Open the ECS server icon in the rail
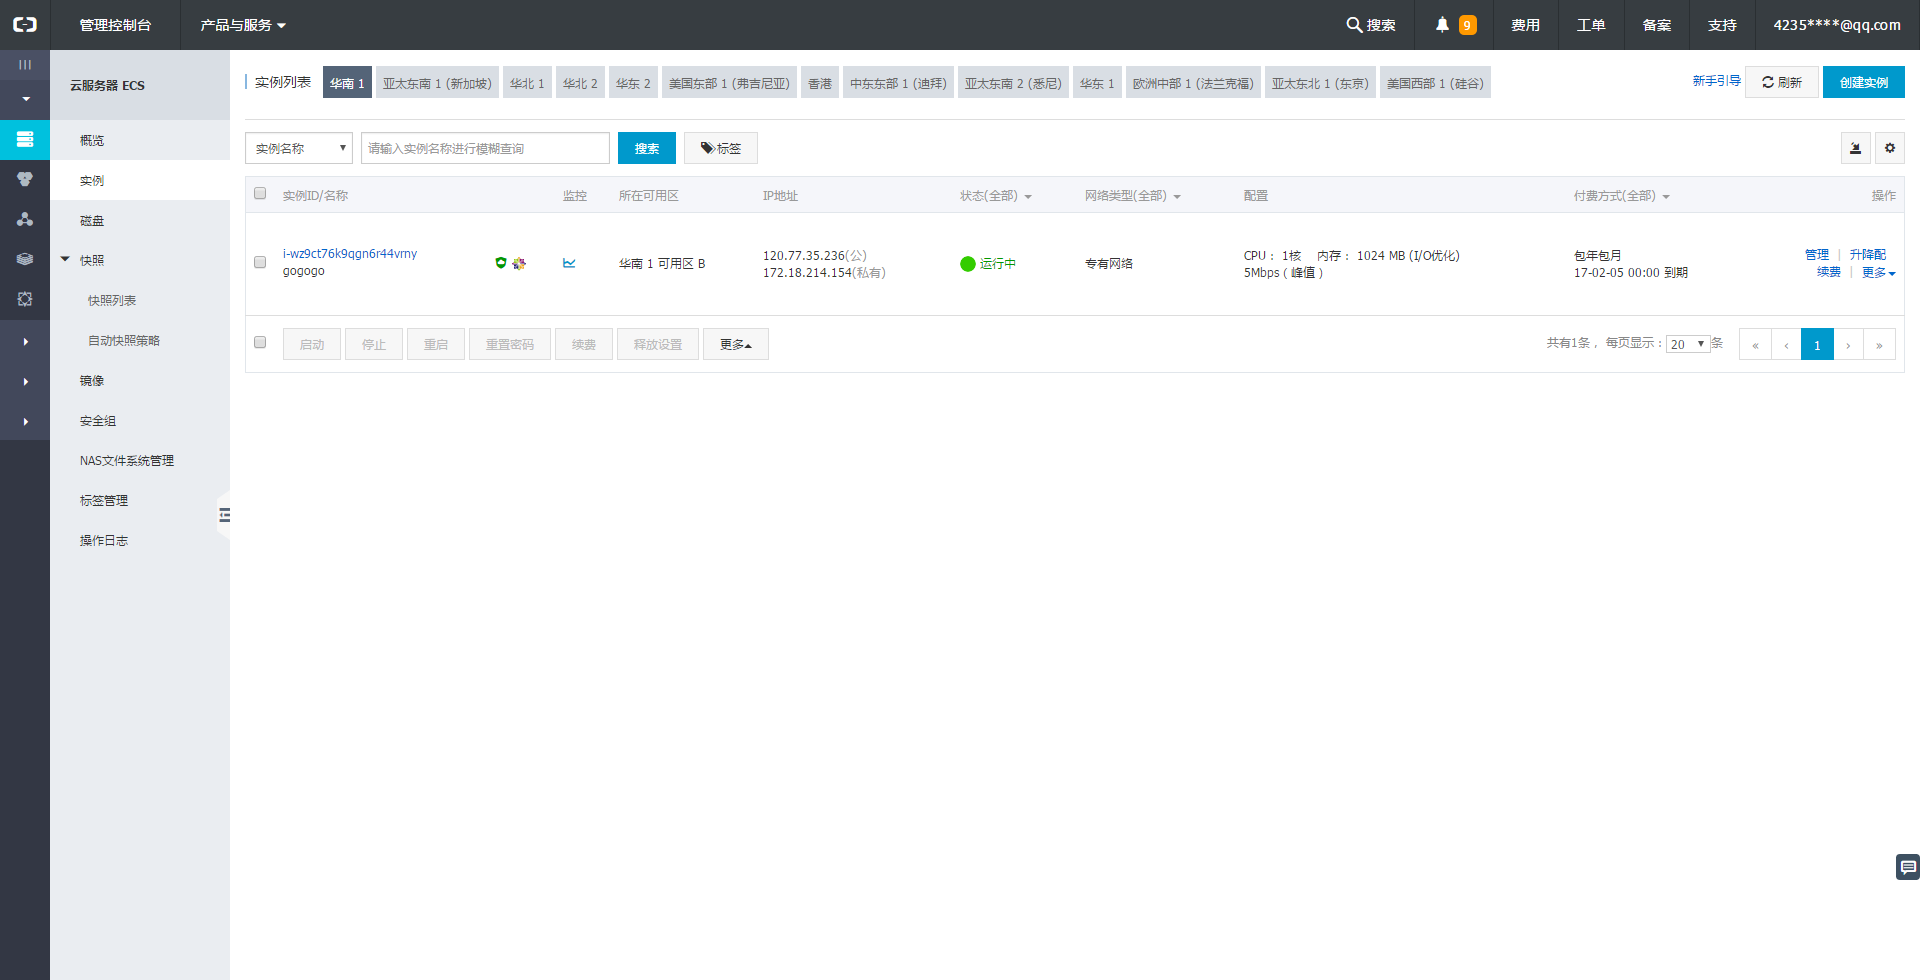 25,139
